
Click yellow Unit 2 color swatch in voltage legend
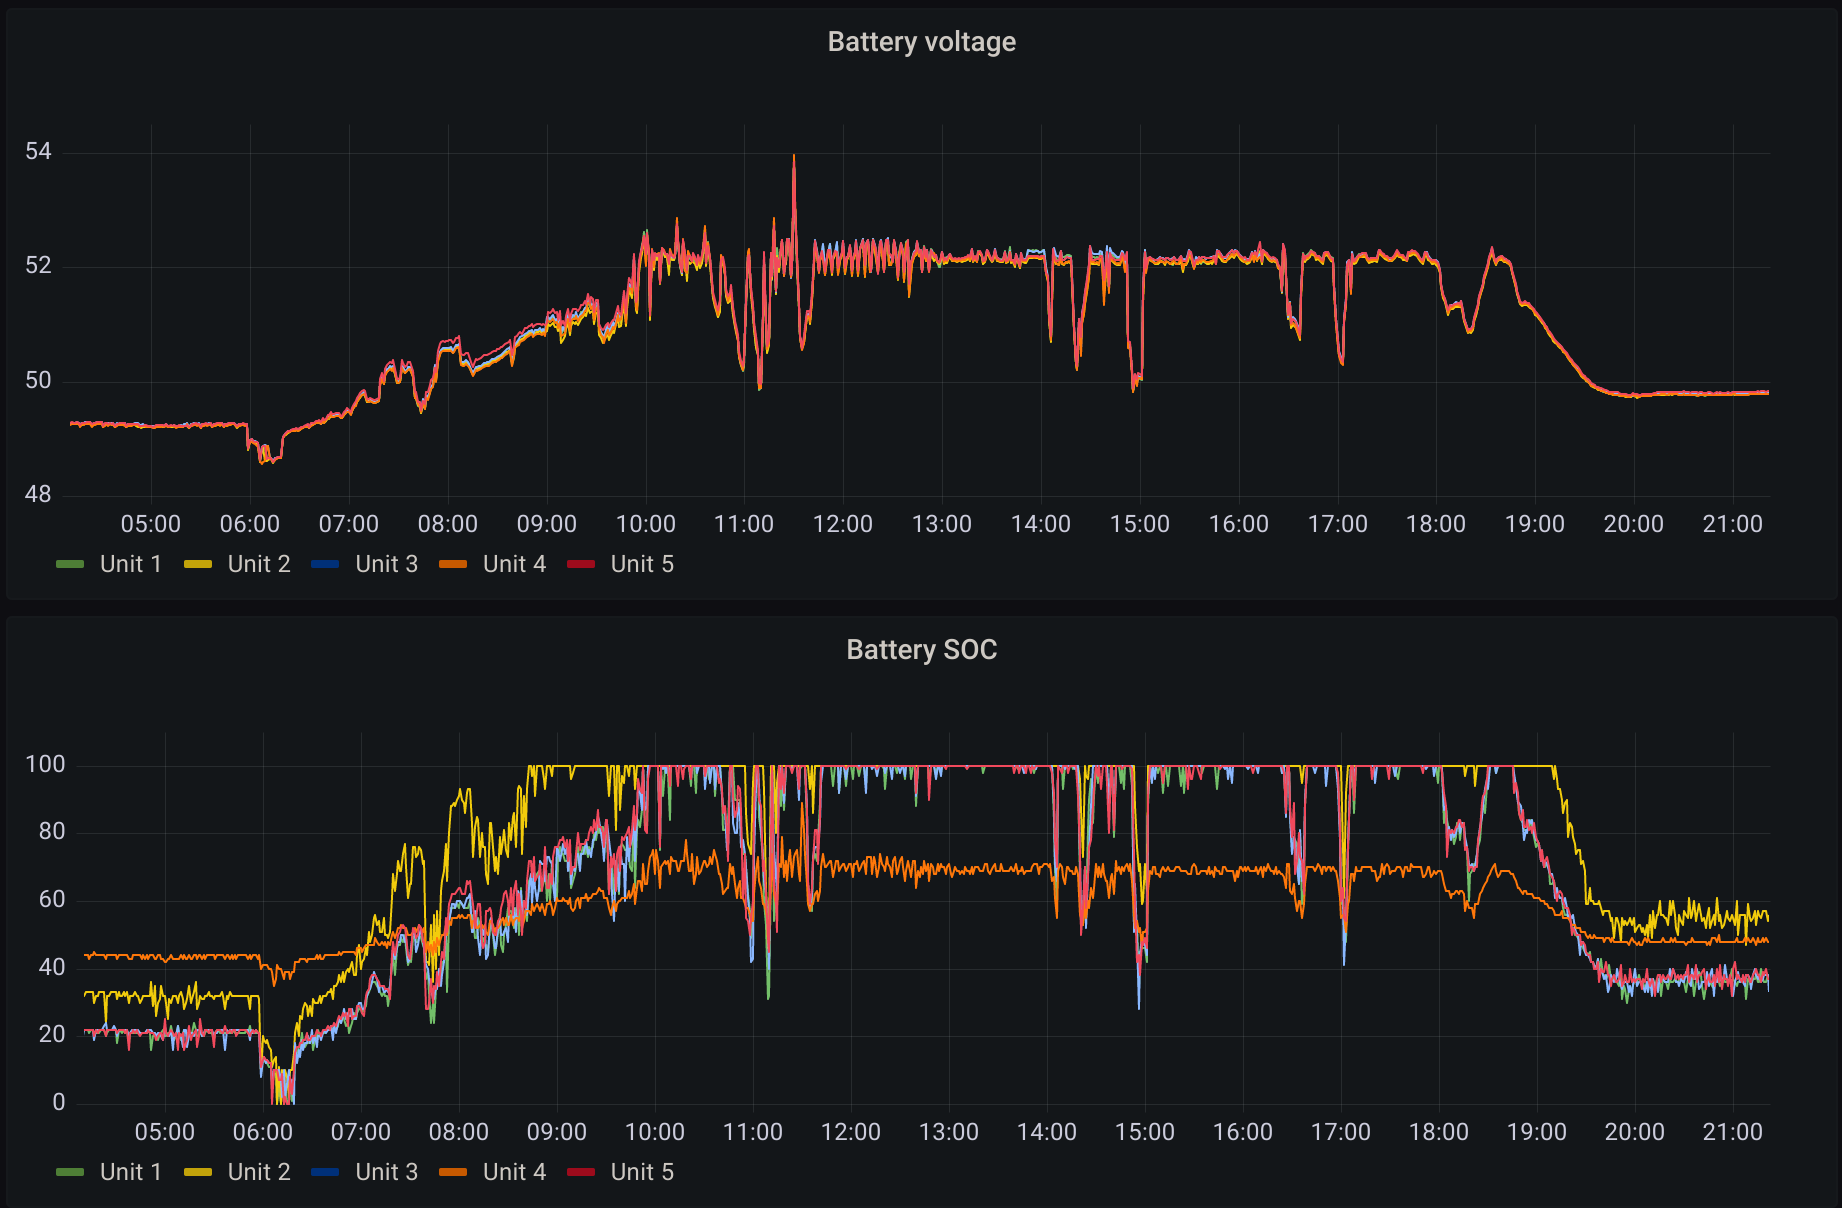pos(198,565)
